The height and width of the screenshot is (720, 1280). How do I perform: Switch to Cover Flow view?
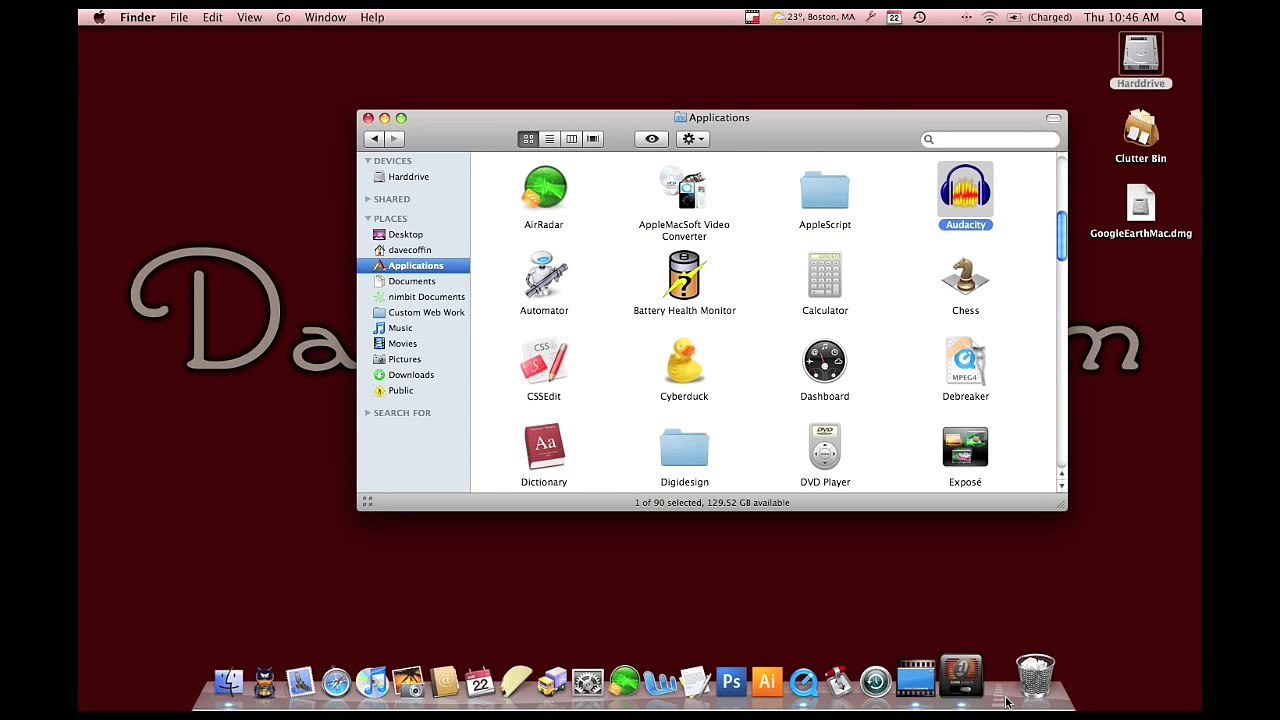point(593,139)
